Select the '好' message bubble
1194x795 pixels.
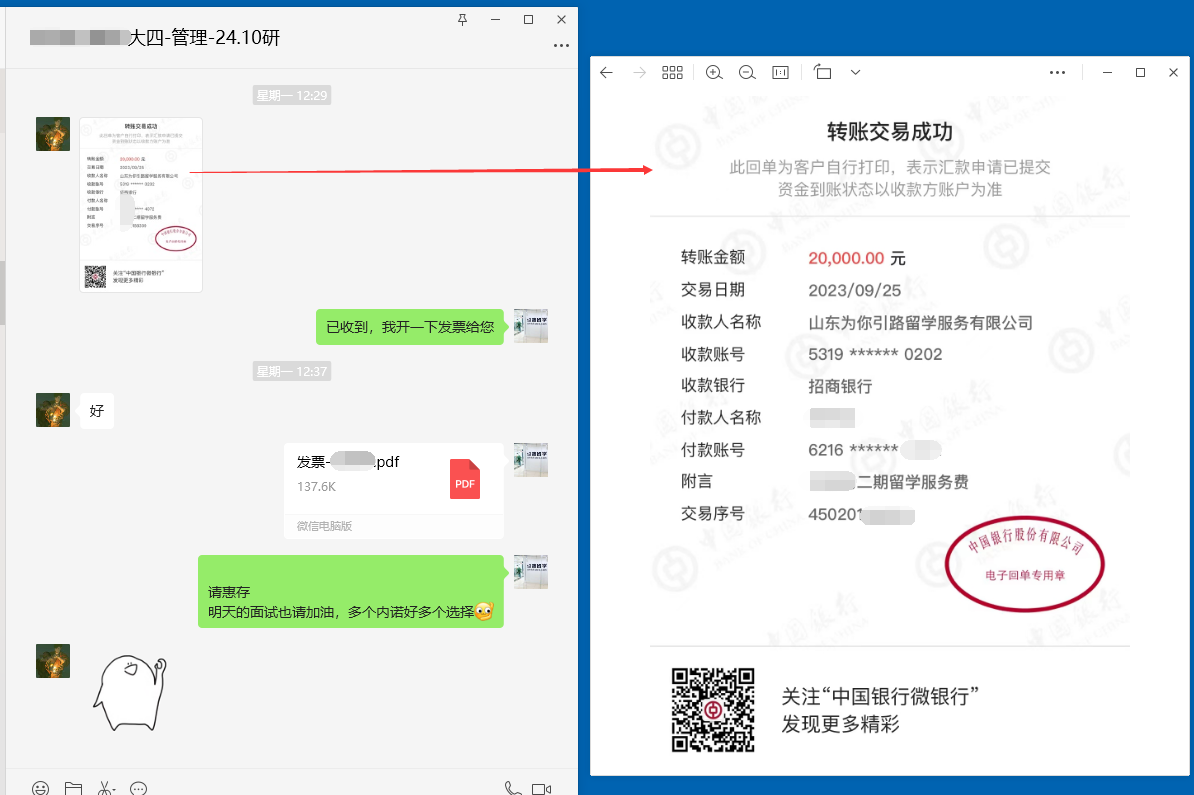click(x=97, y=410)
